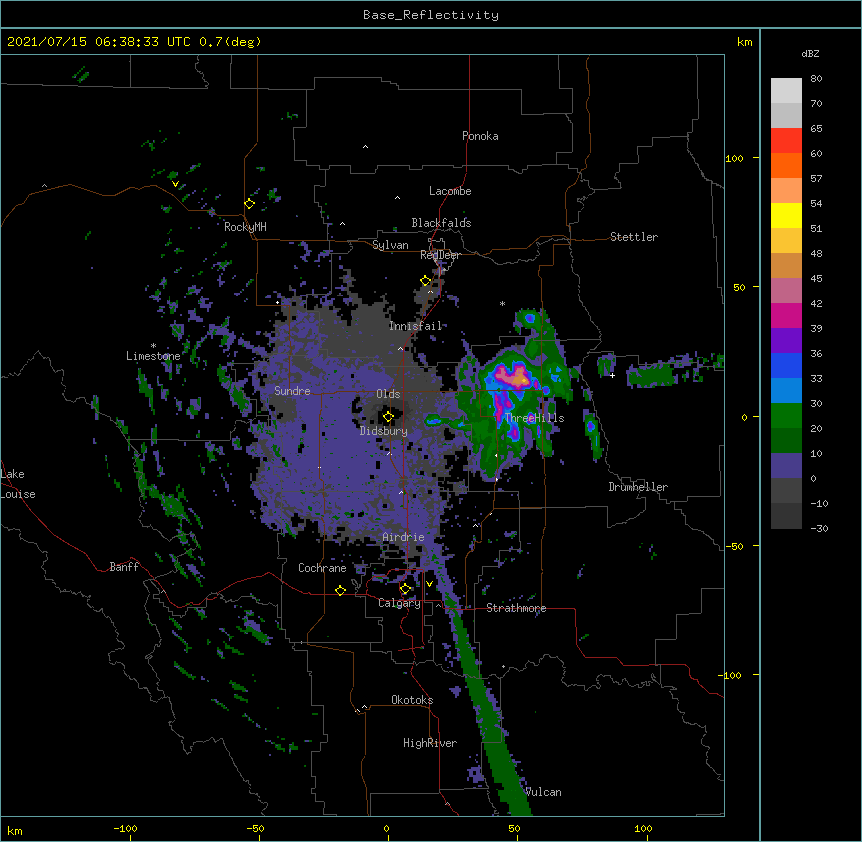Click the Strathmore city label
Viewport: 862px width, 842px height.
tap(516, 608)
